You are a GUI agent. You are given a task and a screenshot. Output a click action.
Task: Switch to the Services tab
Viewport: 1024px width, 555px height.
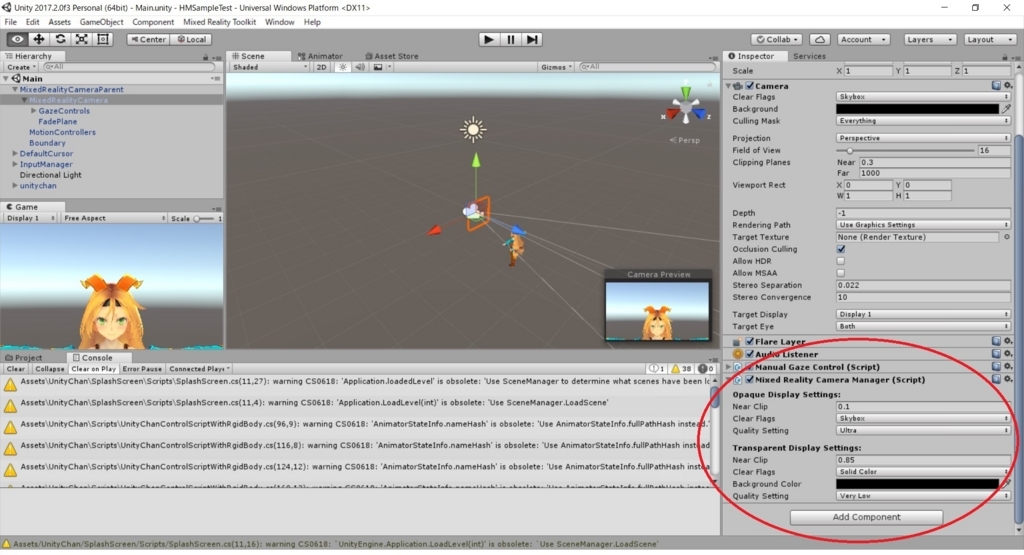coord(809,56)
